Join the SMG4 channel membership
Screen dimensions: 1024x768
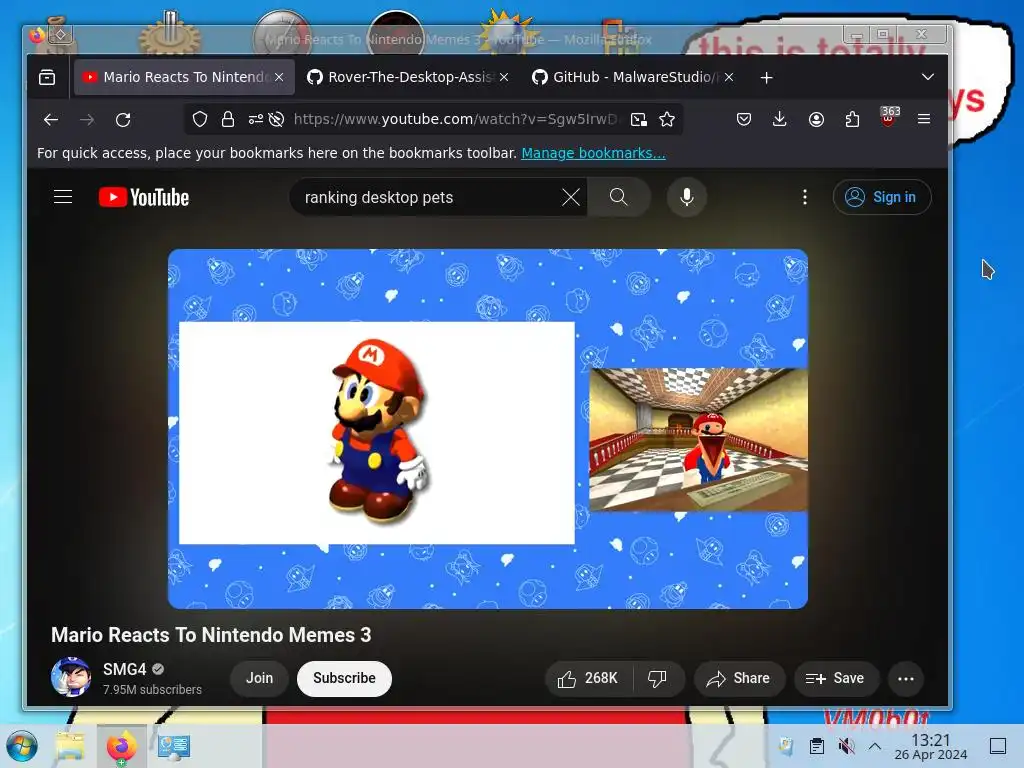(259, 679)
